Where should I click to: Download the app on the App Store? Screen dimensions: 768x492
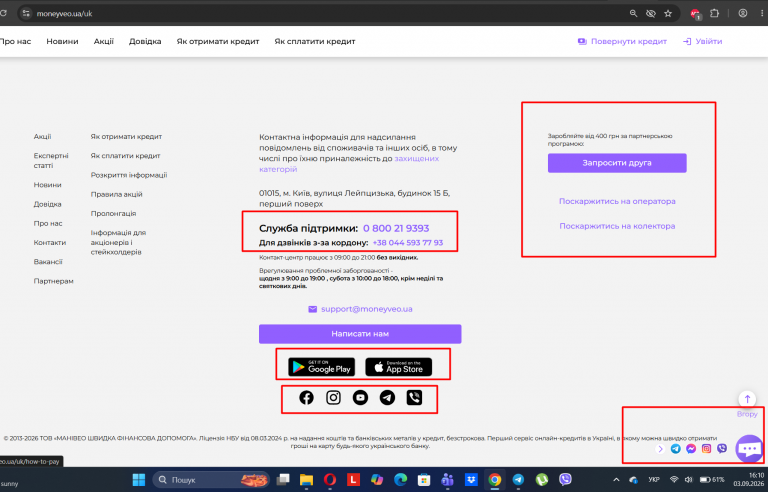click(x=399, y=367)
